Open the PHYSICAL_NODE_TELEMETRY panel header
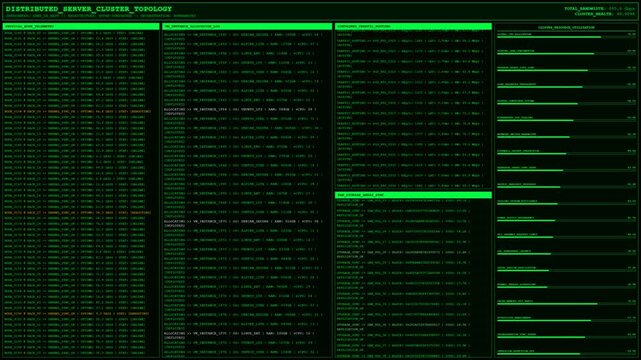 coord(81,26)
